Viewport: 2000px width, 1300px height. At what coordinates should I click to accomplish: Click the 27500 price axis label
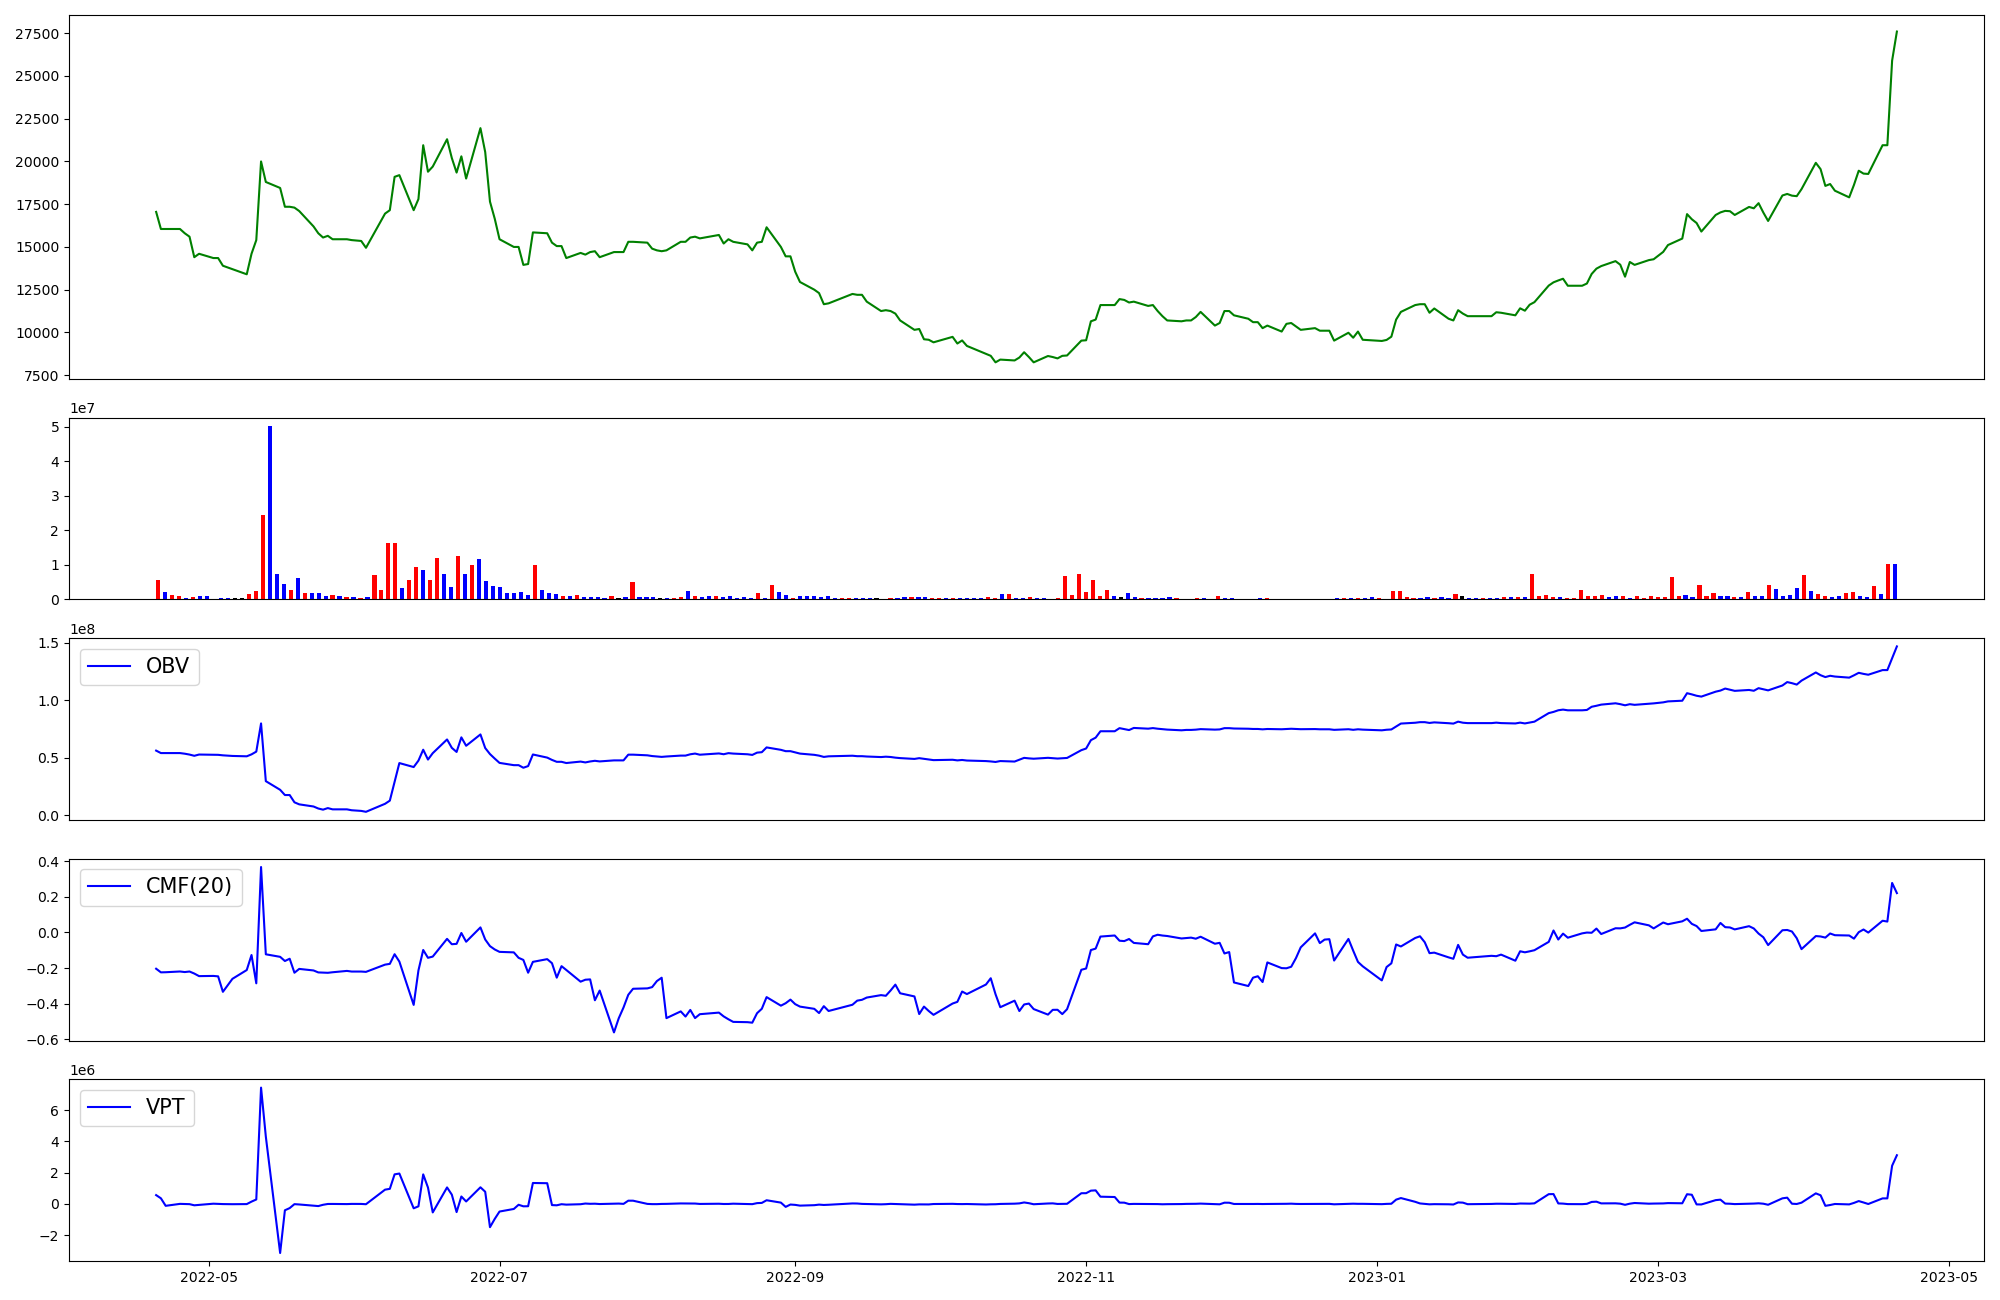(x=36, y=34)
